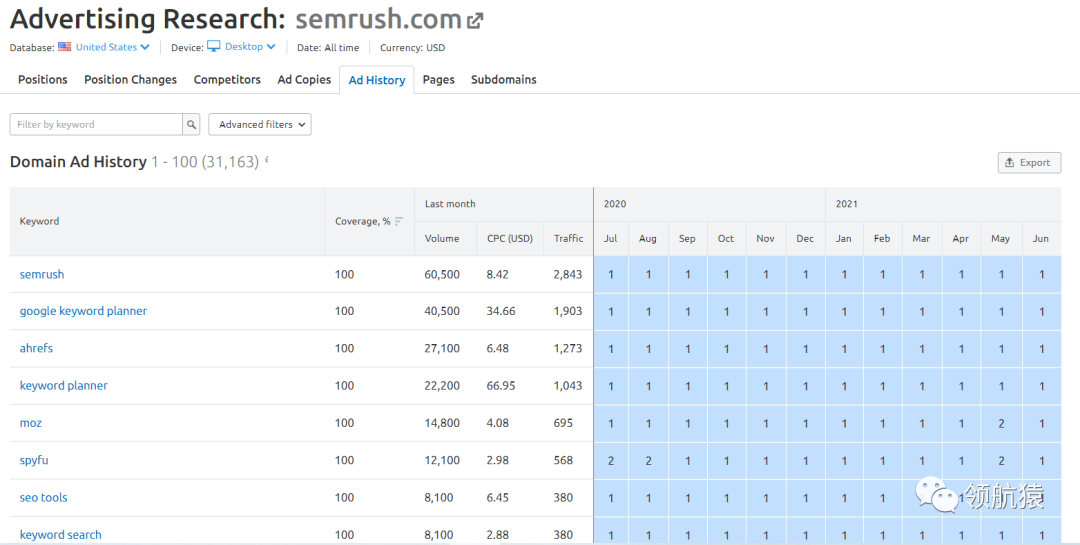Open the United States database dropdown
Screen dimensions: 1080x545
(x=112, y=47)
